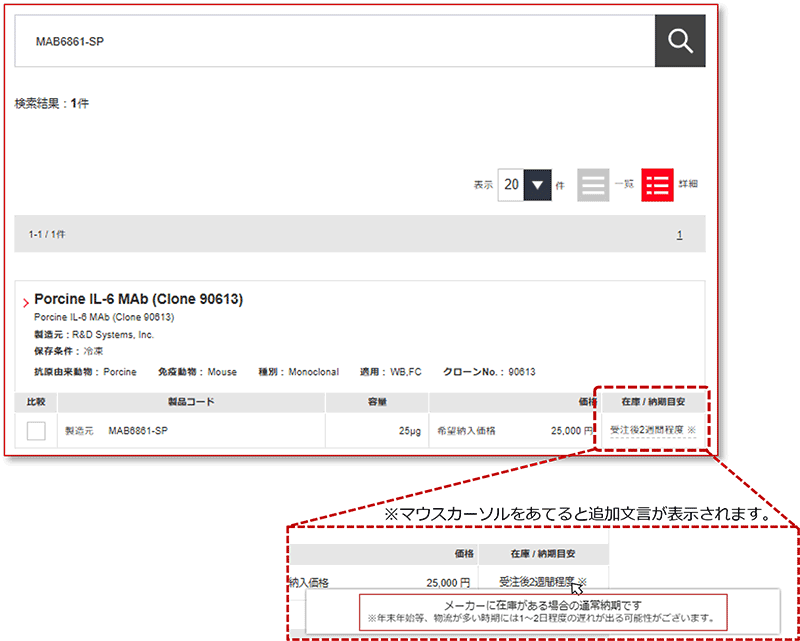Click the red chevron beside the product title
The height and width of the screenshot is (641, 800).
pyautogui.click(x=25, y=301)
